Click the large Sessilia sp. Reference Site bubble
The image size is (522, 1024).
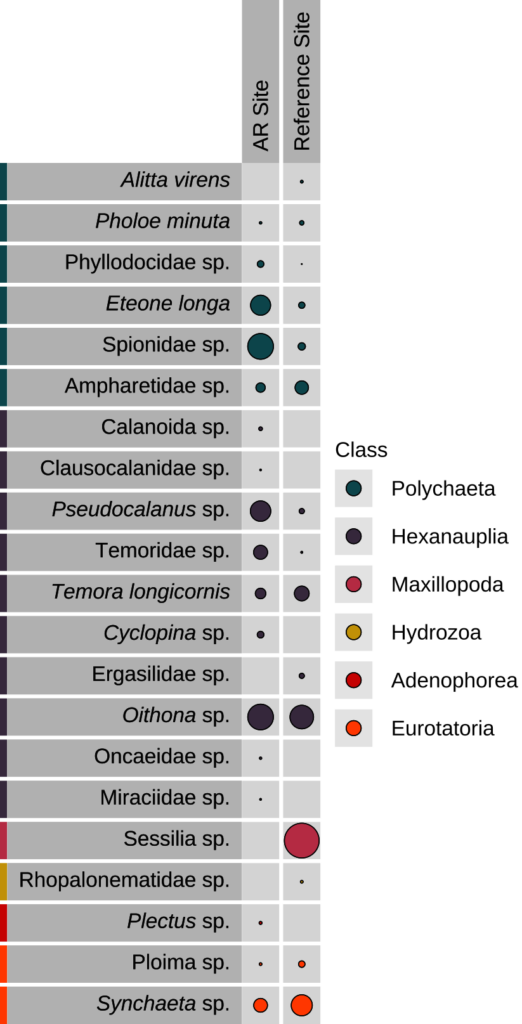pyautogui.click(x=302, y=840)
